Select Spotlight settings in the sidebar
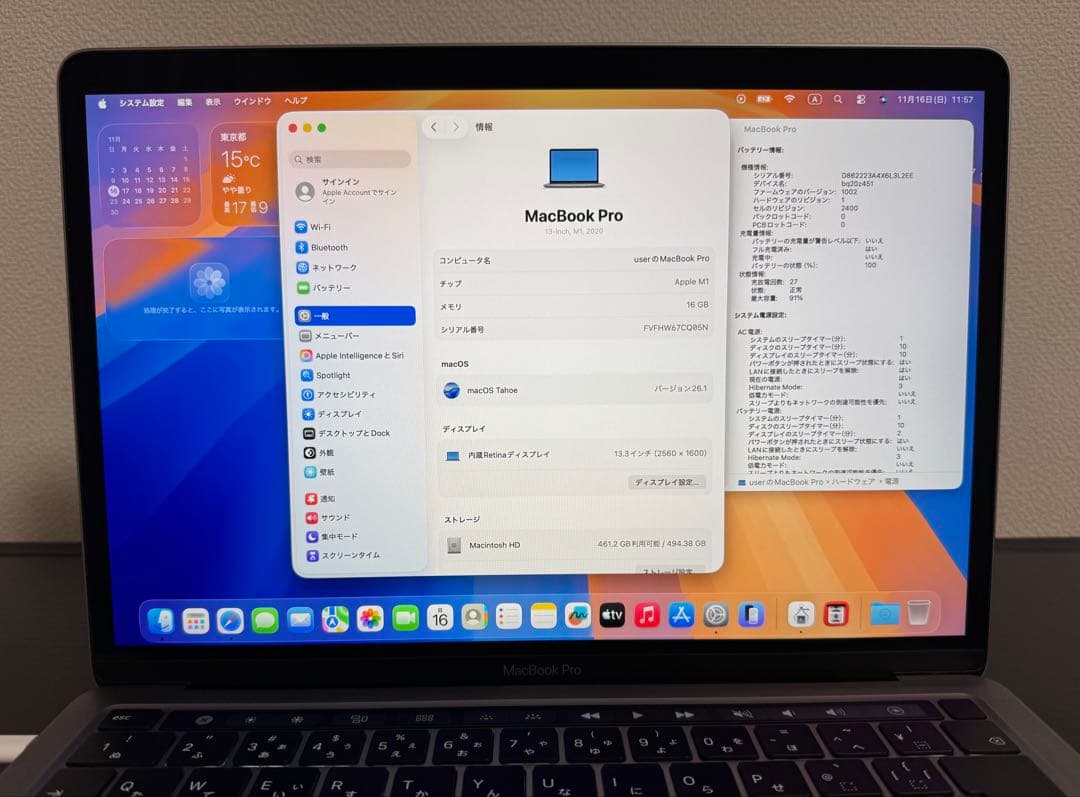 (x=337, y=374)
